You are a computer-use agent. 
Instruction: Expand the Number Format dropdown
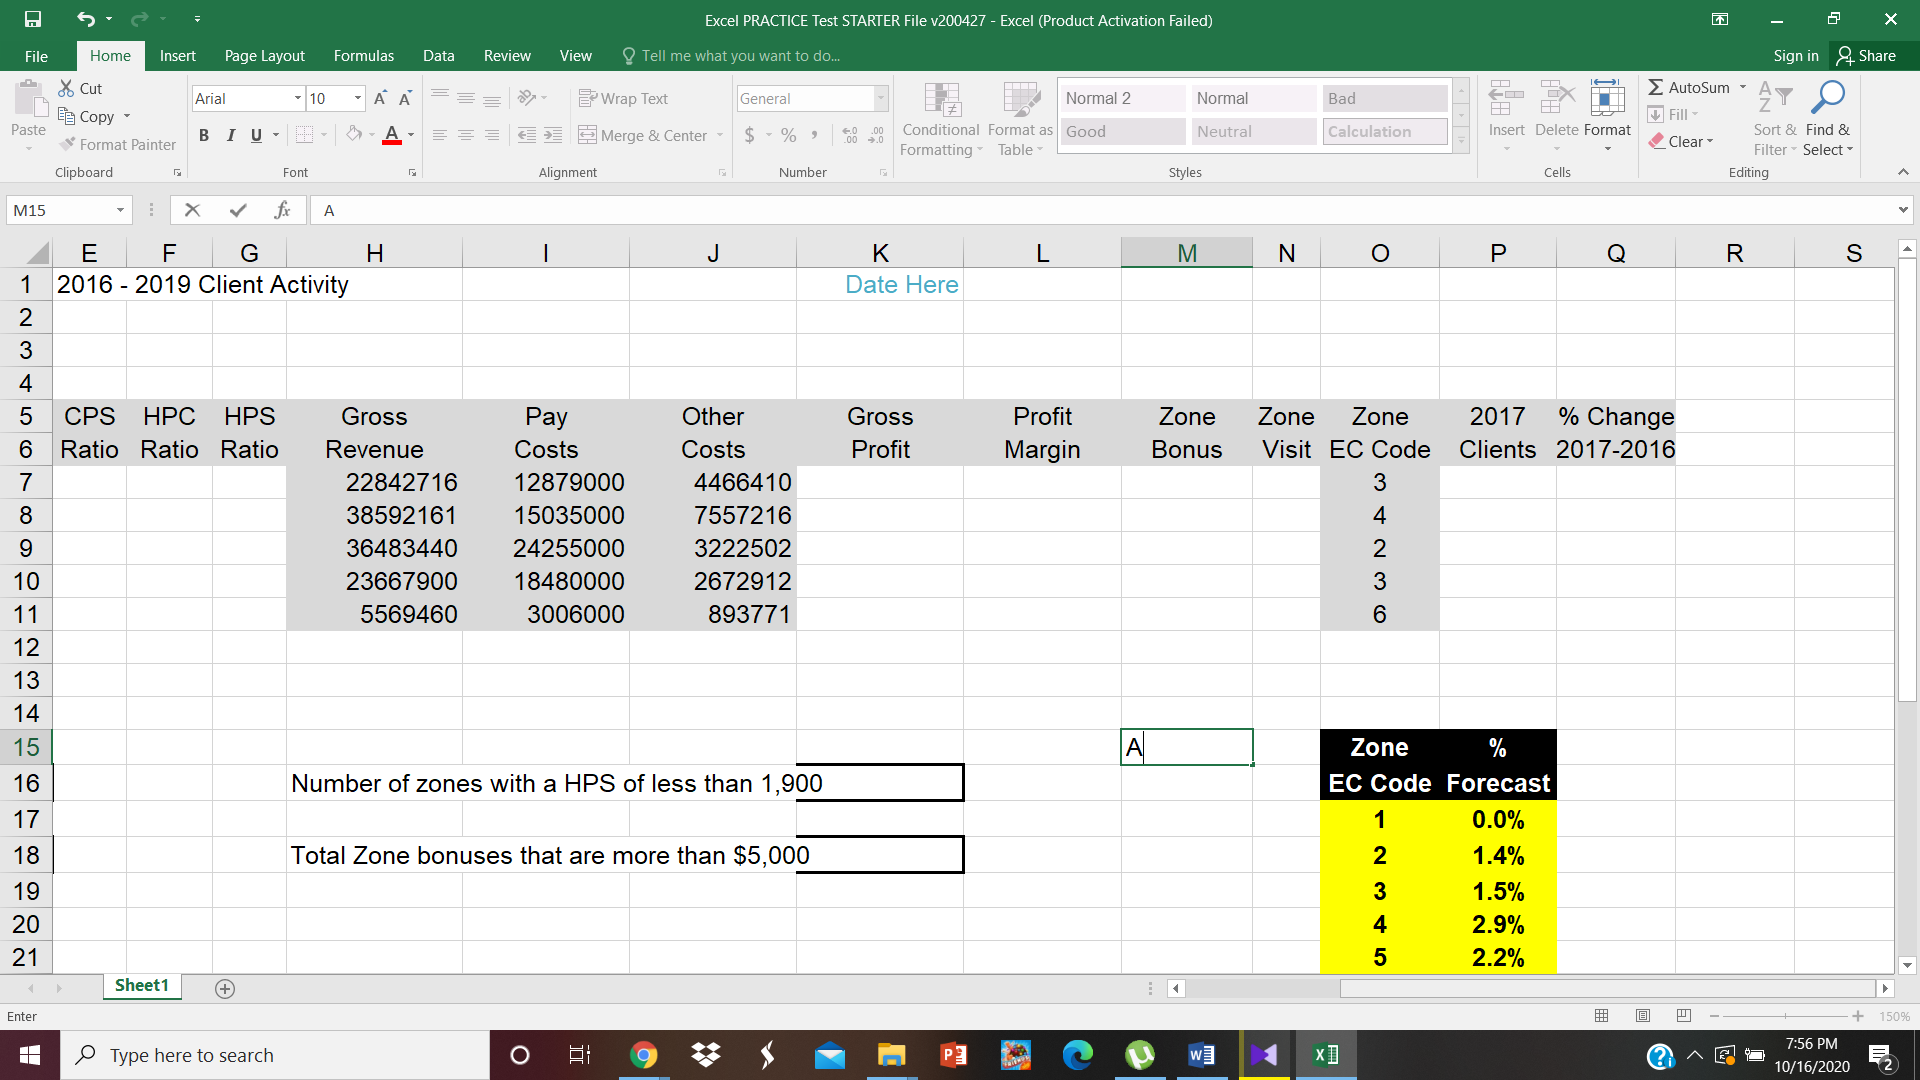click(x=879, y=98)
